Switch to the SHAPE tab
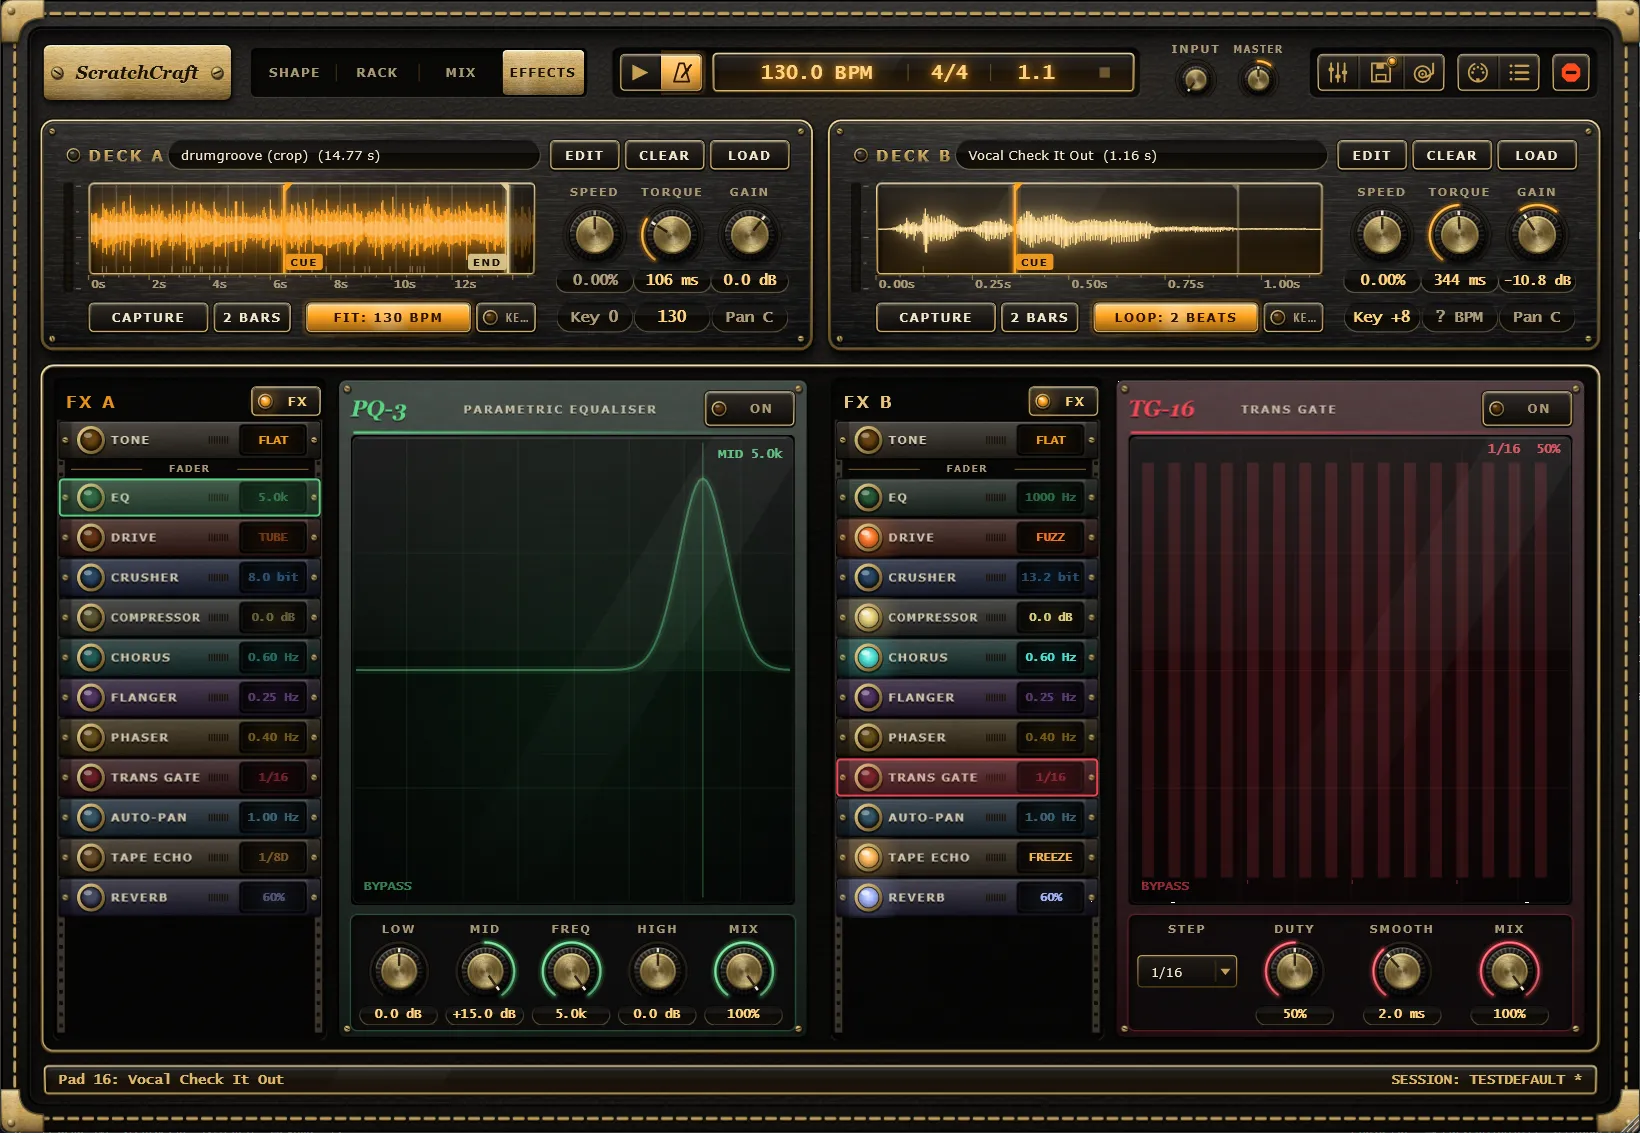This screenshot has width=1640, height=1133. (x=294, y=72)
